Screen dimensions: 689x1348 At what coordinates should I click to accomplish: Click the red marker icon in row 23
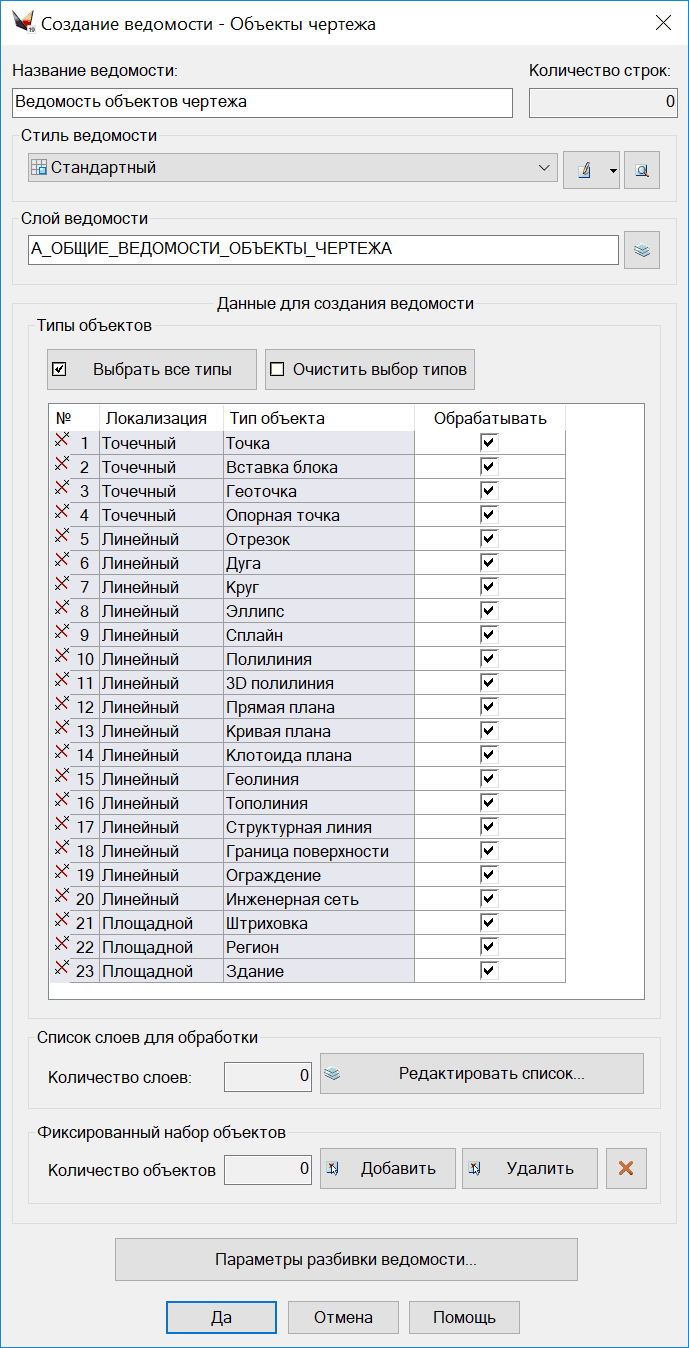(61, 969)
